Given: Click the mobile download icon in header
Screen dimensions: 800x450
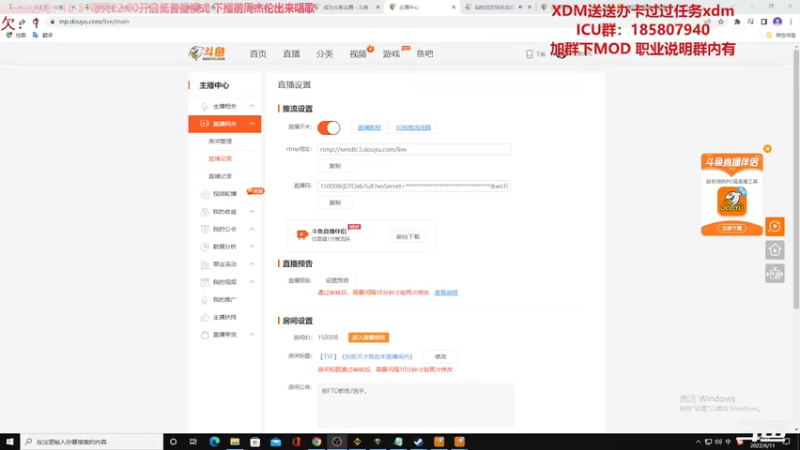Looking at the screenshot, I should click(x=530, y=54).
